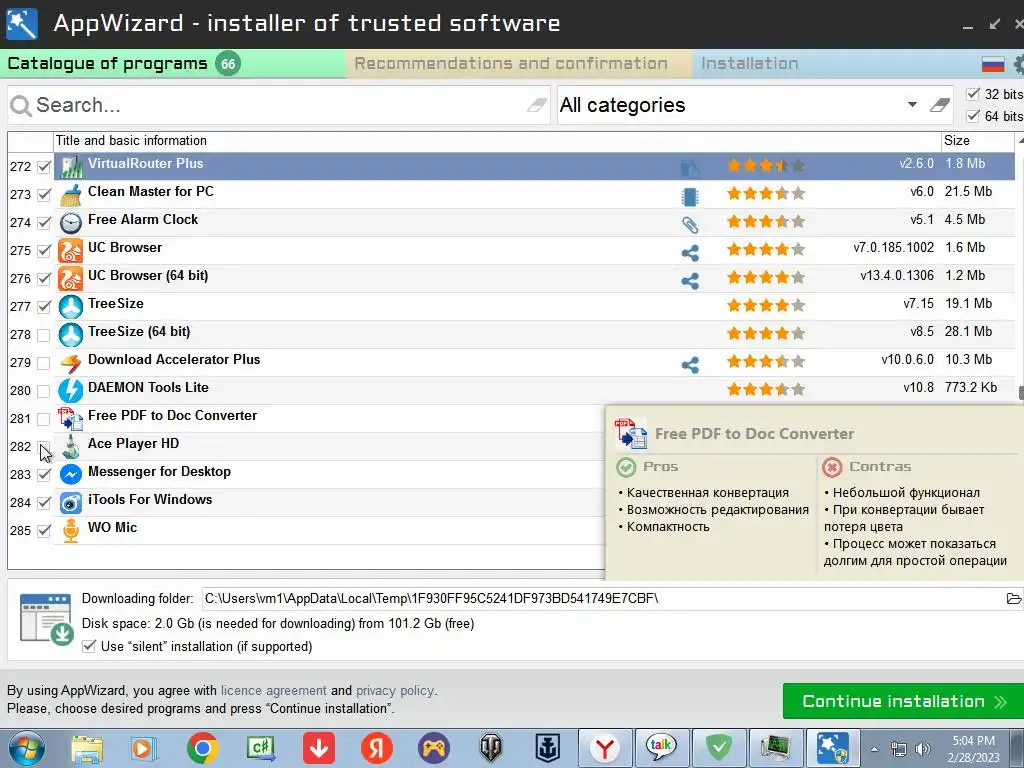This screenshot has height=768, width=1024.
Task: Click the volume icon in the system tray
Action: (x=923, y=748)
